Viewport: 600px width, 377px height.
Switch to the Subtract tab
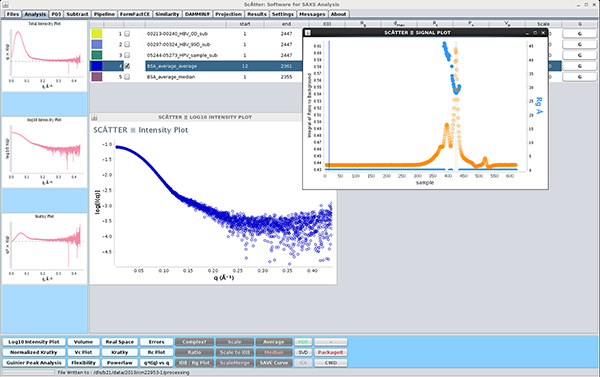pyautogui.click(x=77, y=14)
